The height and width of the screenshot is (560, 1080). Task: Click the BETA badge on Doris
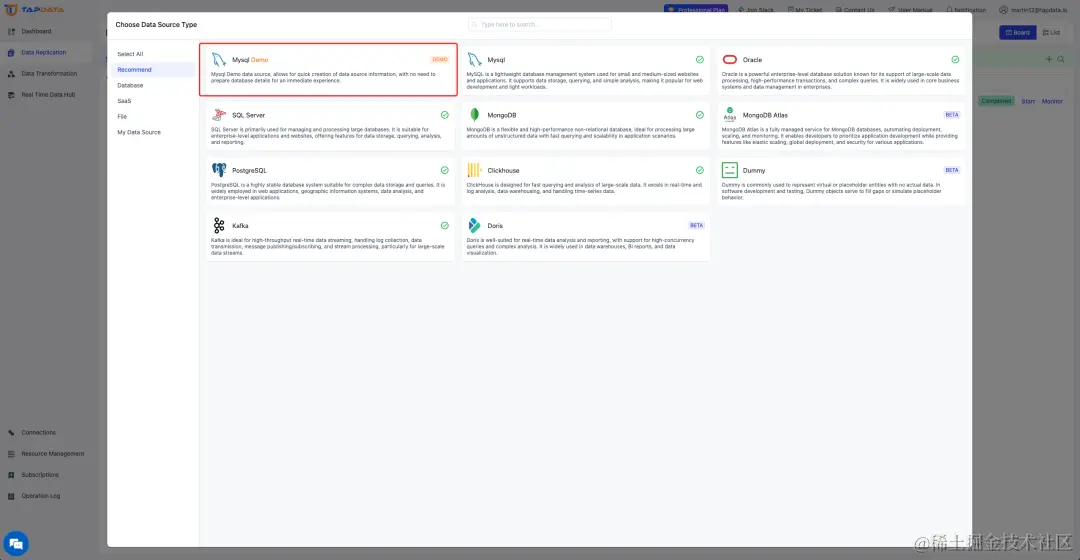tap(696, 225)
